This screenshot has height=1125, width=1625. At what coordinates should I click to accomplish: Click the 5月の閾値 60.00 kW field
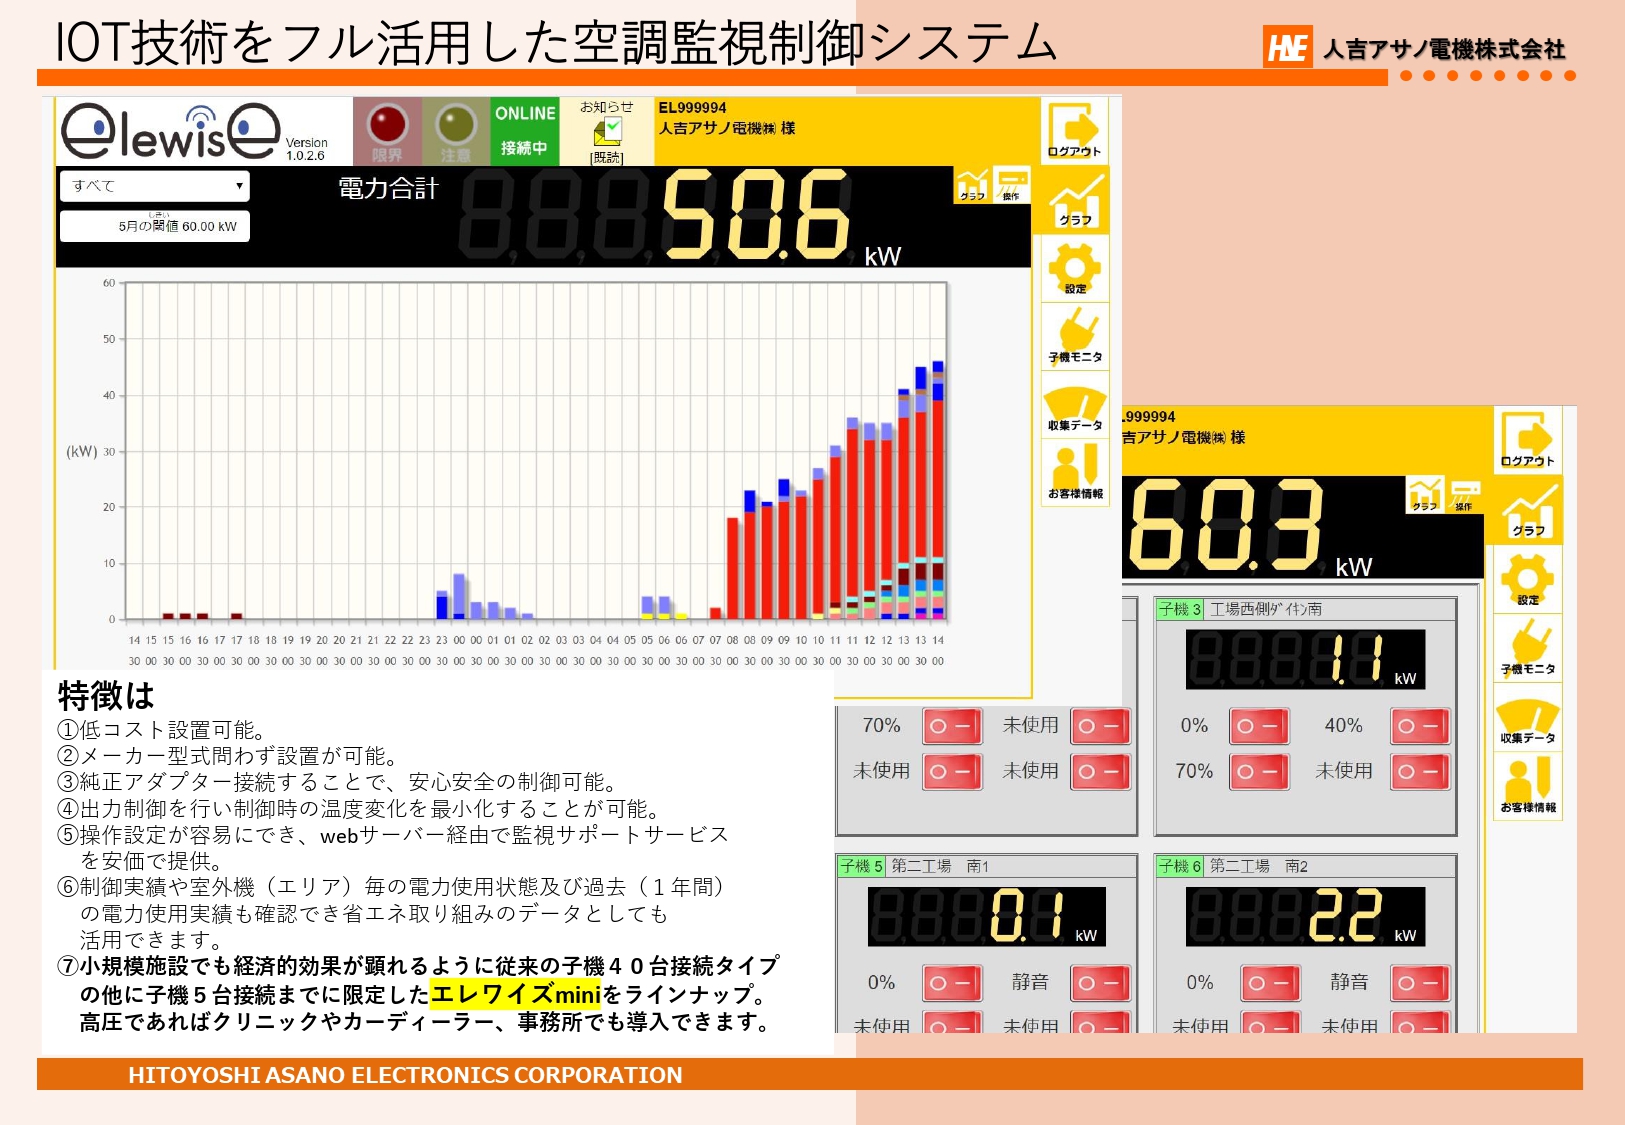(155, 226)
